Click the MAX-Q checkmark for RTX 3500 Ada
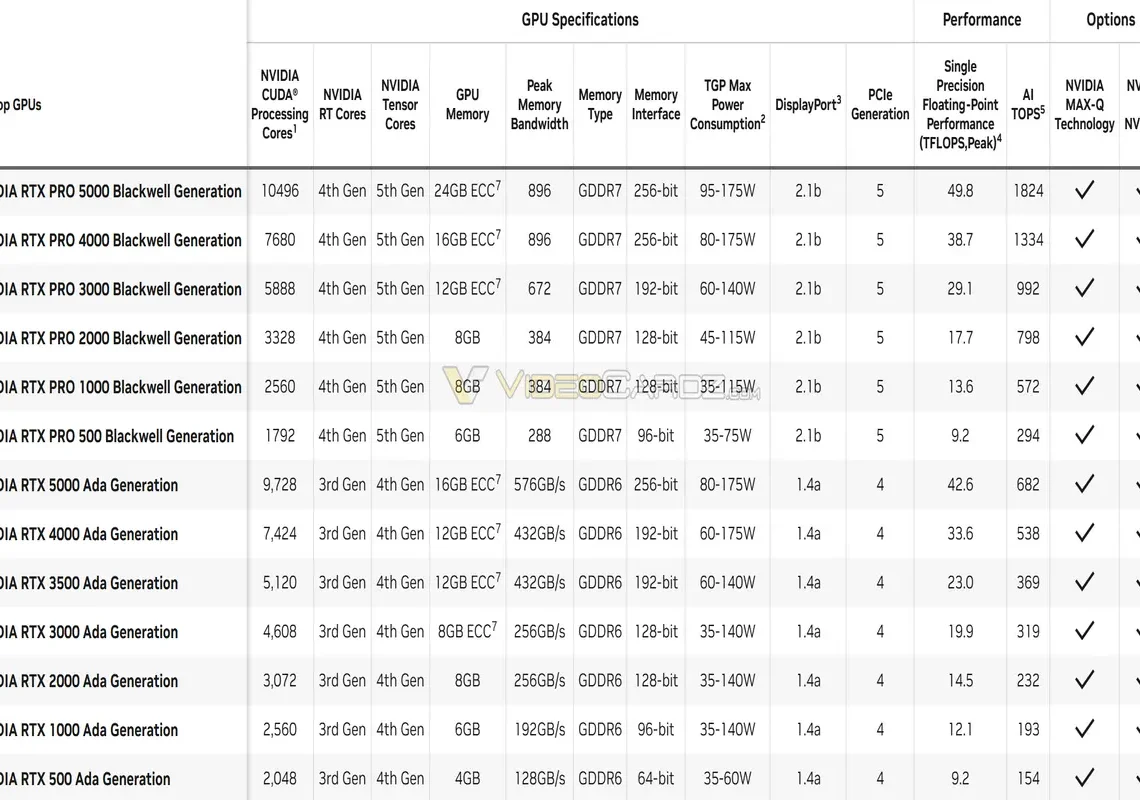Image resolution: width=1140 pixels, height=800 pixels. point(1084,583)
